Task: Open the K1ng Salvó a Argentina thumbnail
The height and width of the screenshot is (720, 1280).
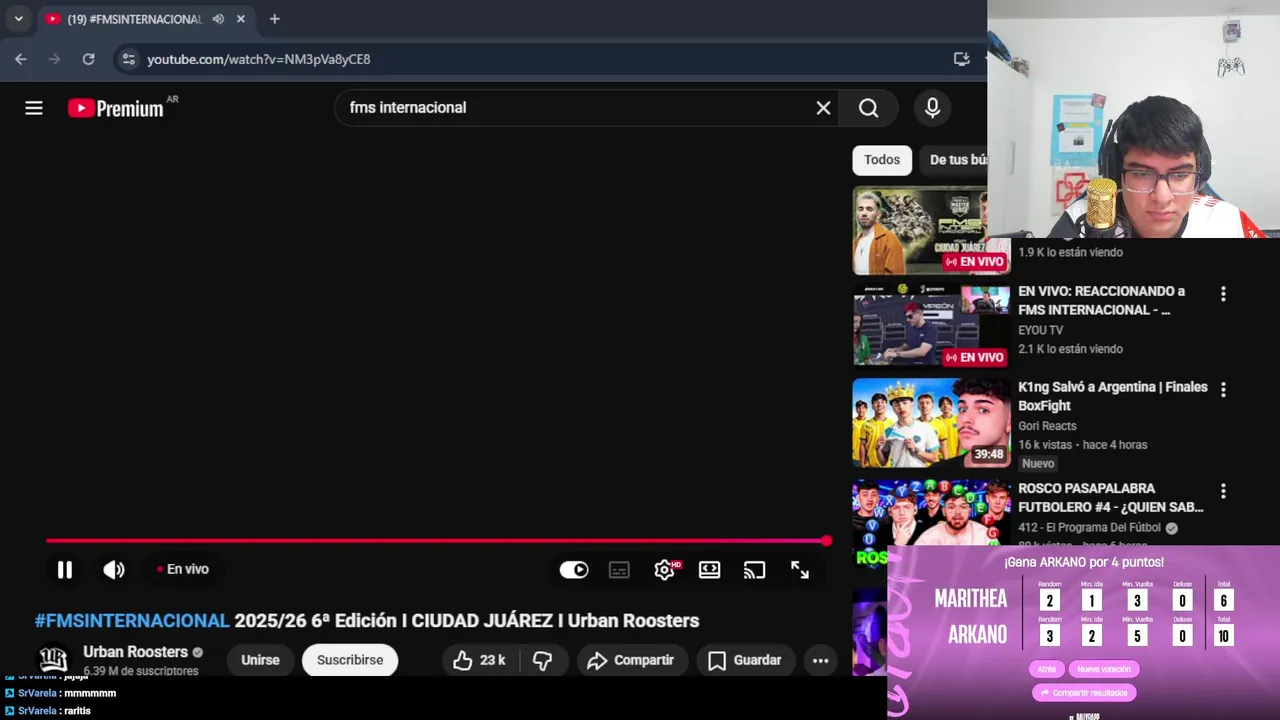Action: 932,423
